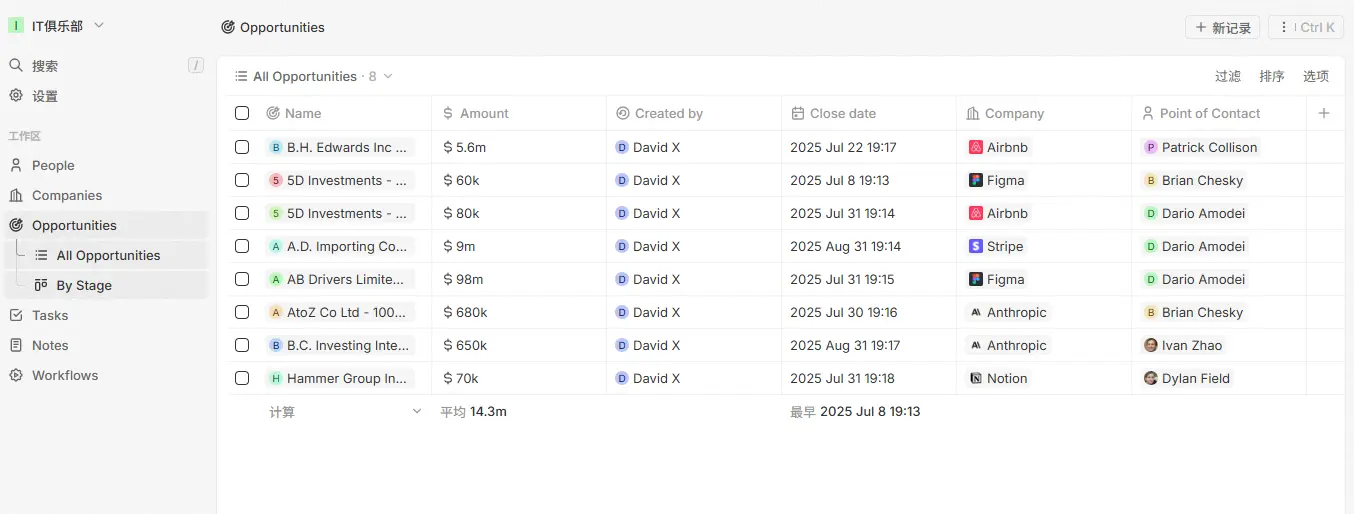The image size is (1354, 514).
Task: Click the 过滤 filter button
Action: tap(1228, 77)
